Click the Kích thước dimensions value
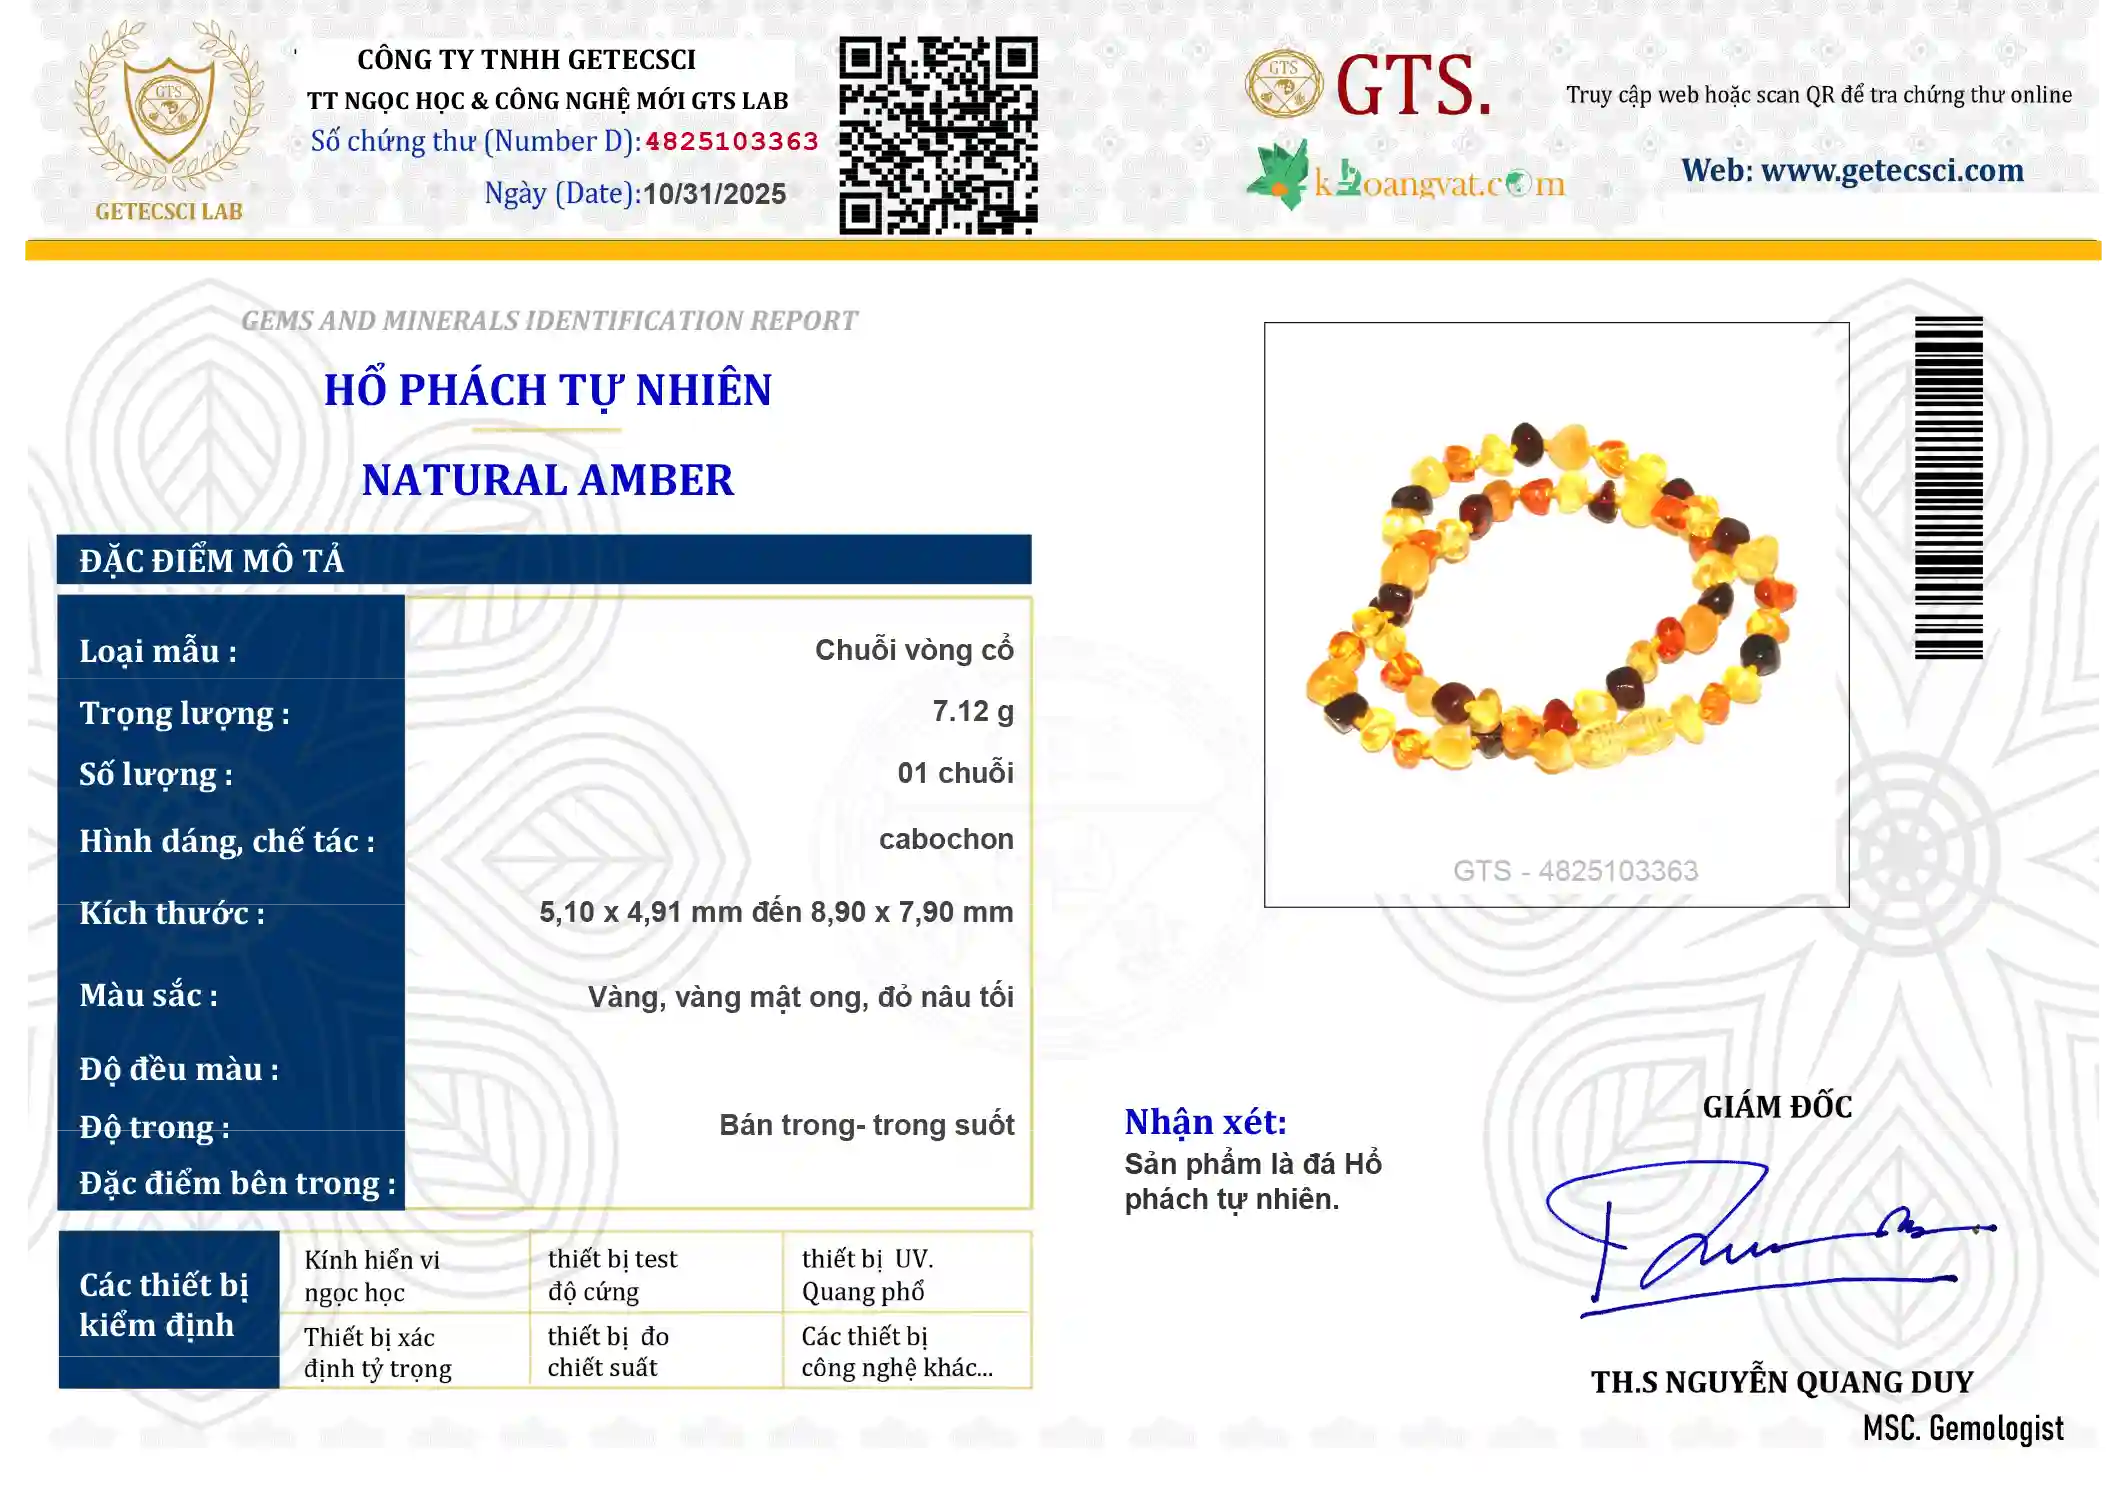This screenshot has height=1501, width=2127. [x=778, y=913]
